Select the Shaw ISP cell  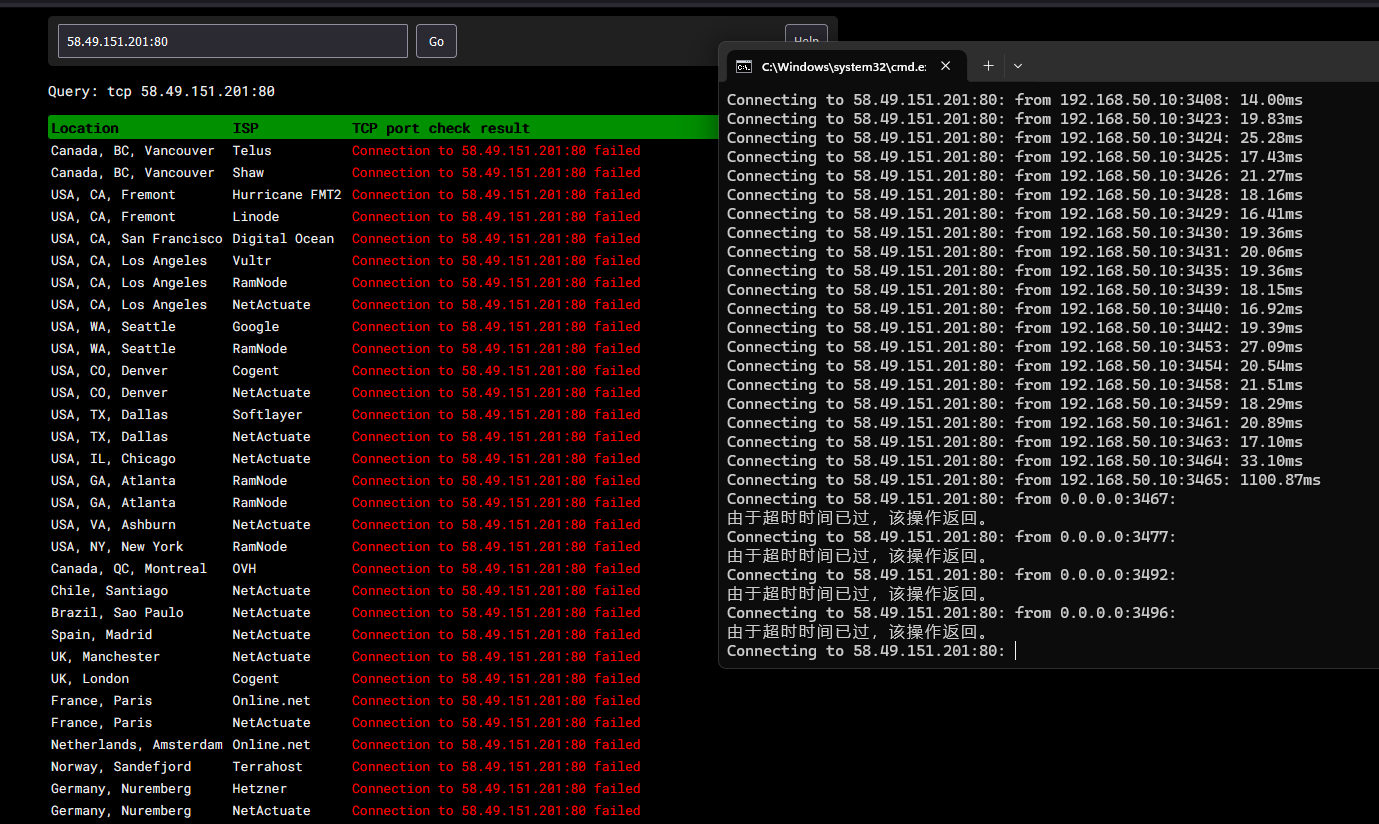248,173
